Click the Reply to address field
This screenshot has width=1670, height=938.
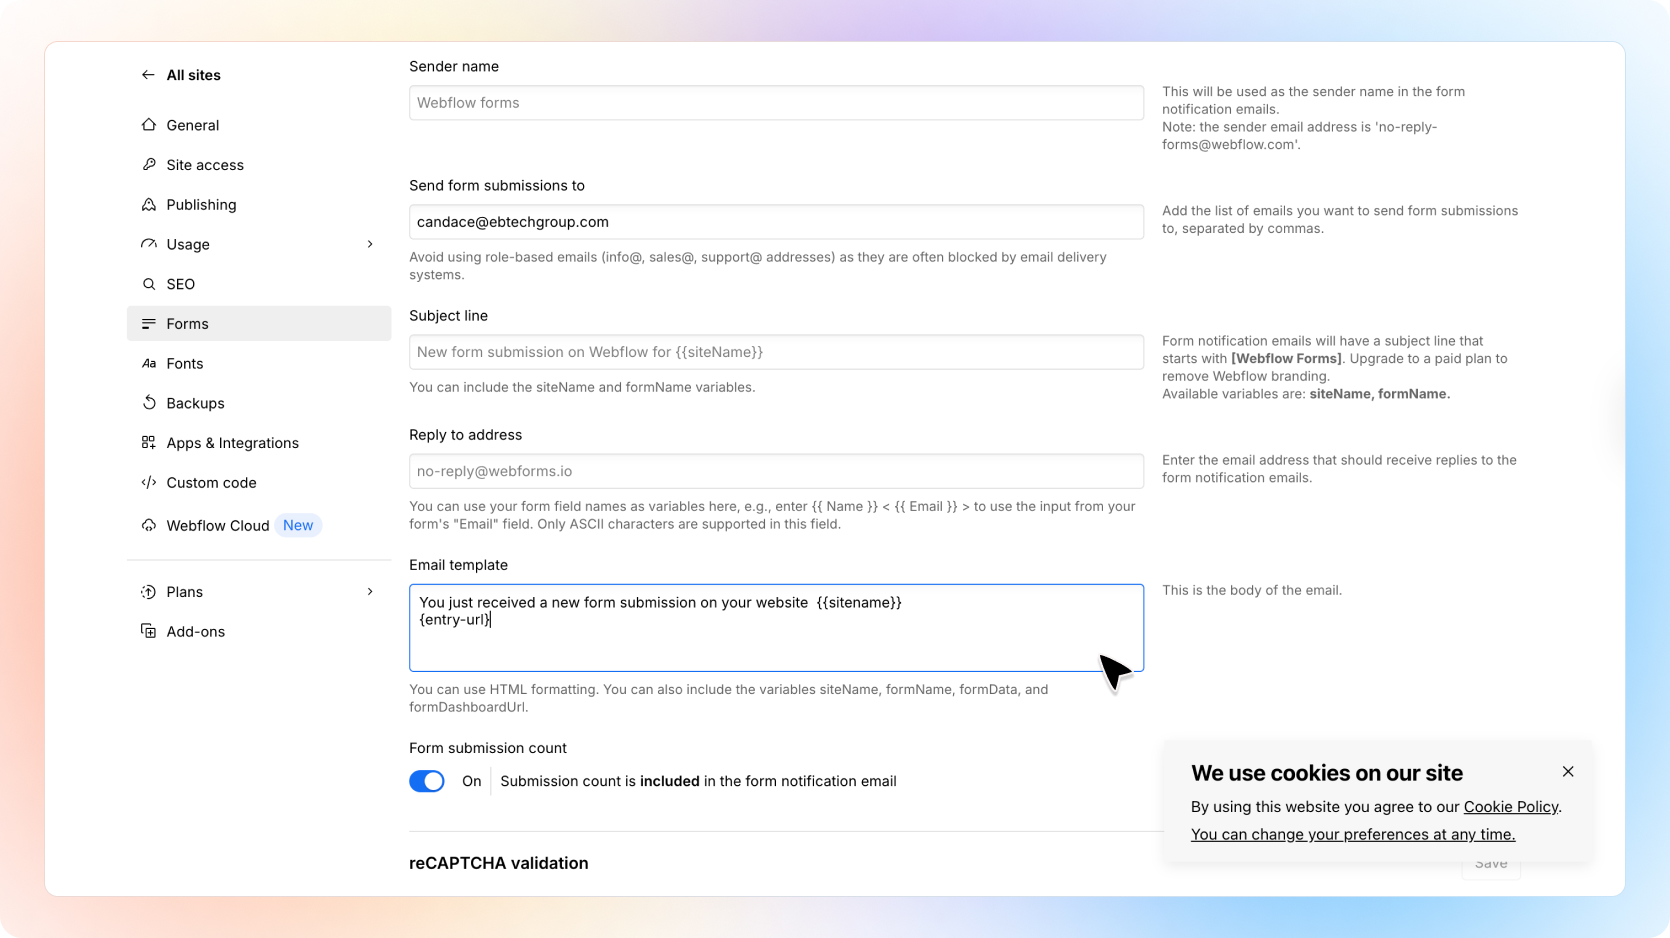[x=776, y=471]
